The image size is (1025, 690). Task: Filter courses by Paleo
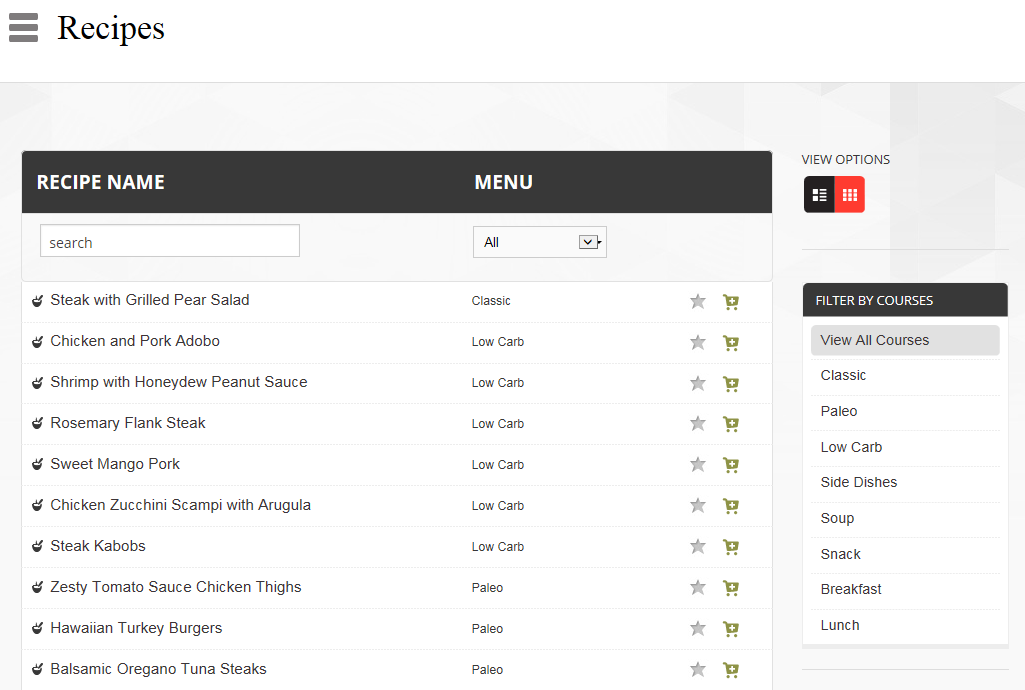pos(839,411)
